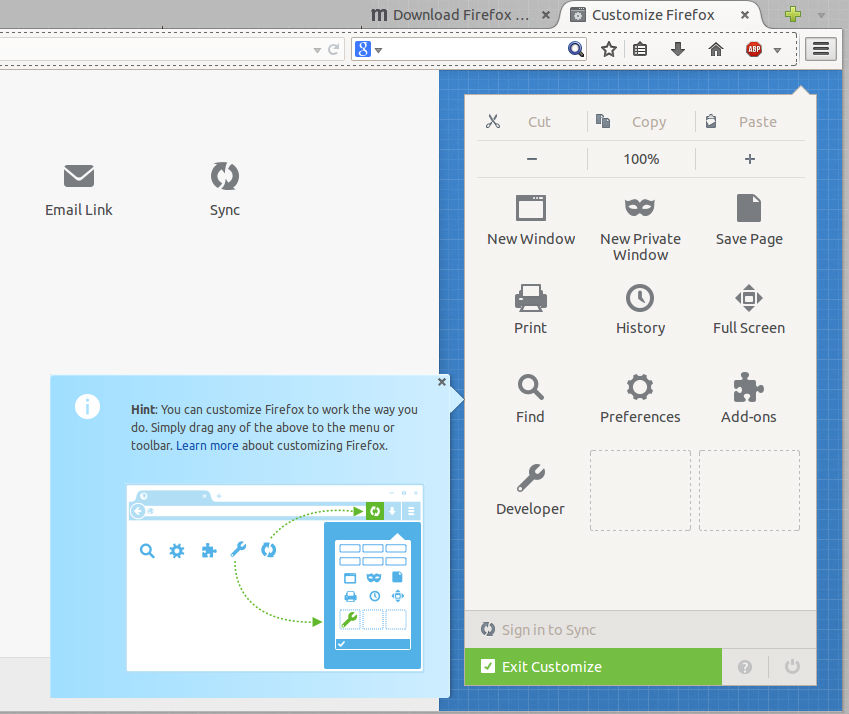Viewport: 849px width, 714px height.
Task: Open the search engine dropdown
Action: 376,48
